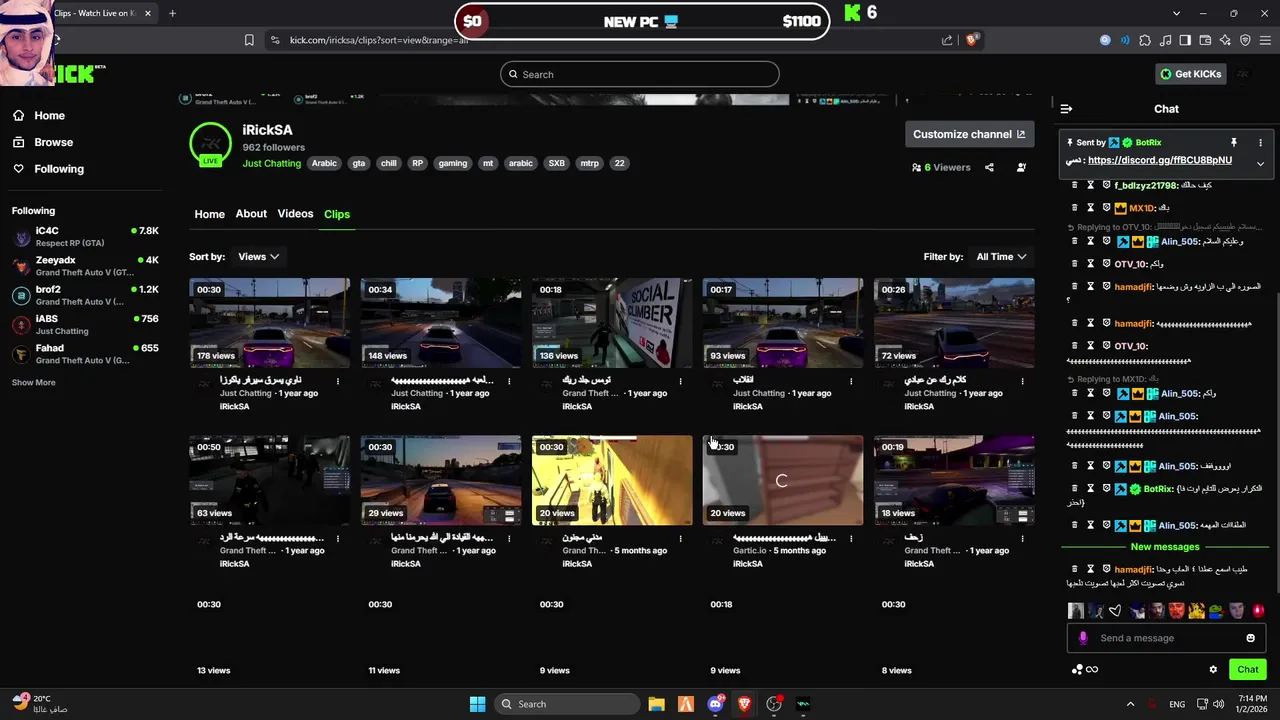Open the discord.gg link in the pinned message

(x=1160, y=160)
